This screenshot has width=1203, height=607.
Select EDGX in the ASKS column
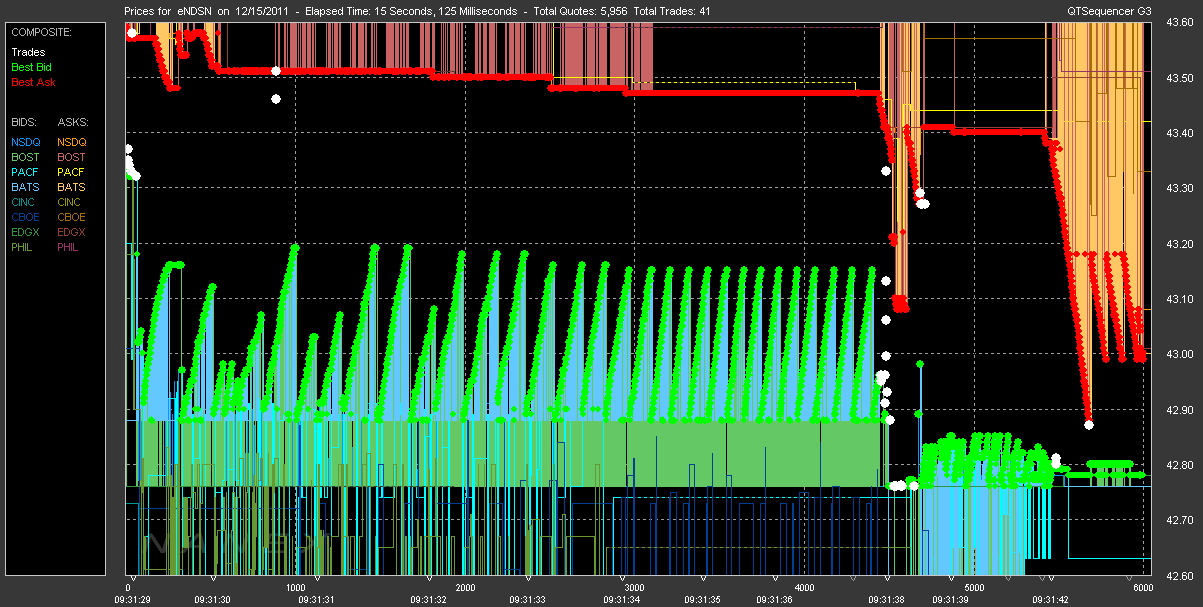[72, 232]
